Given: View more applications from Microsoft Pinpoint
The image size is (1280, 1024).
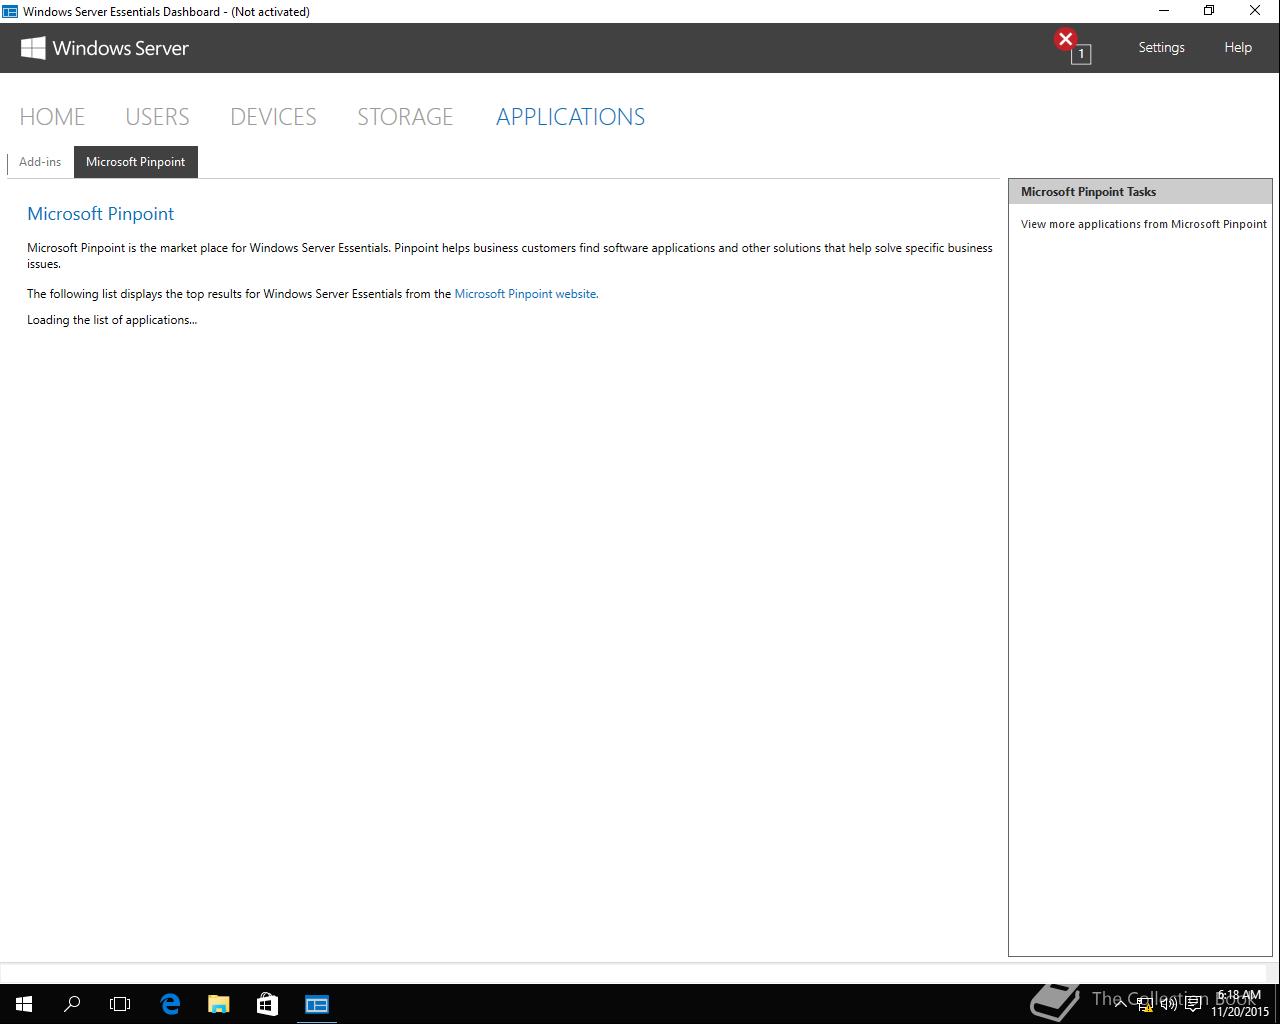Looking at the screenshot, I should [x=1143, y=224].
